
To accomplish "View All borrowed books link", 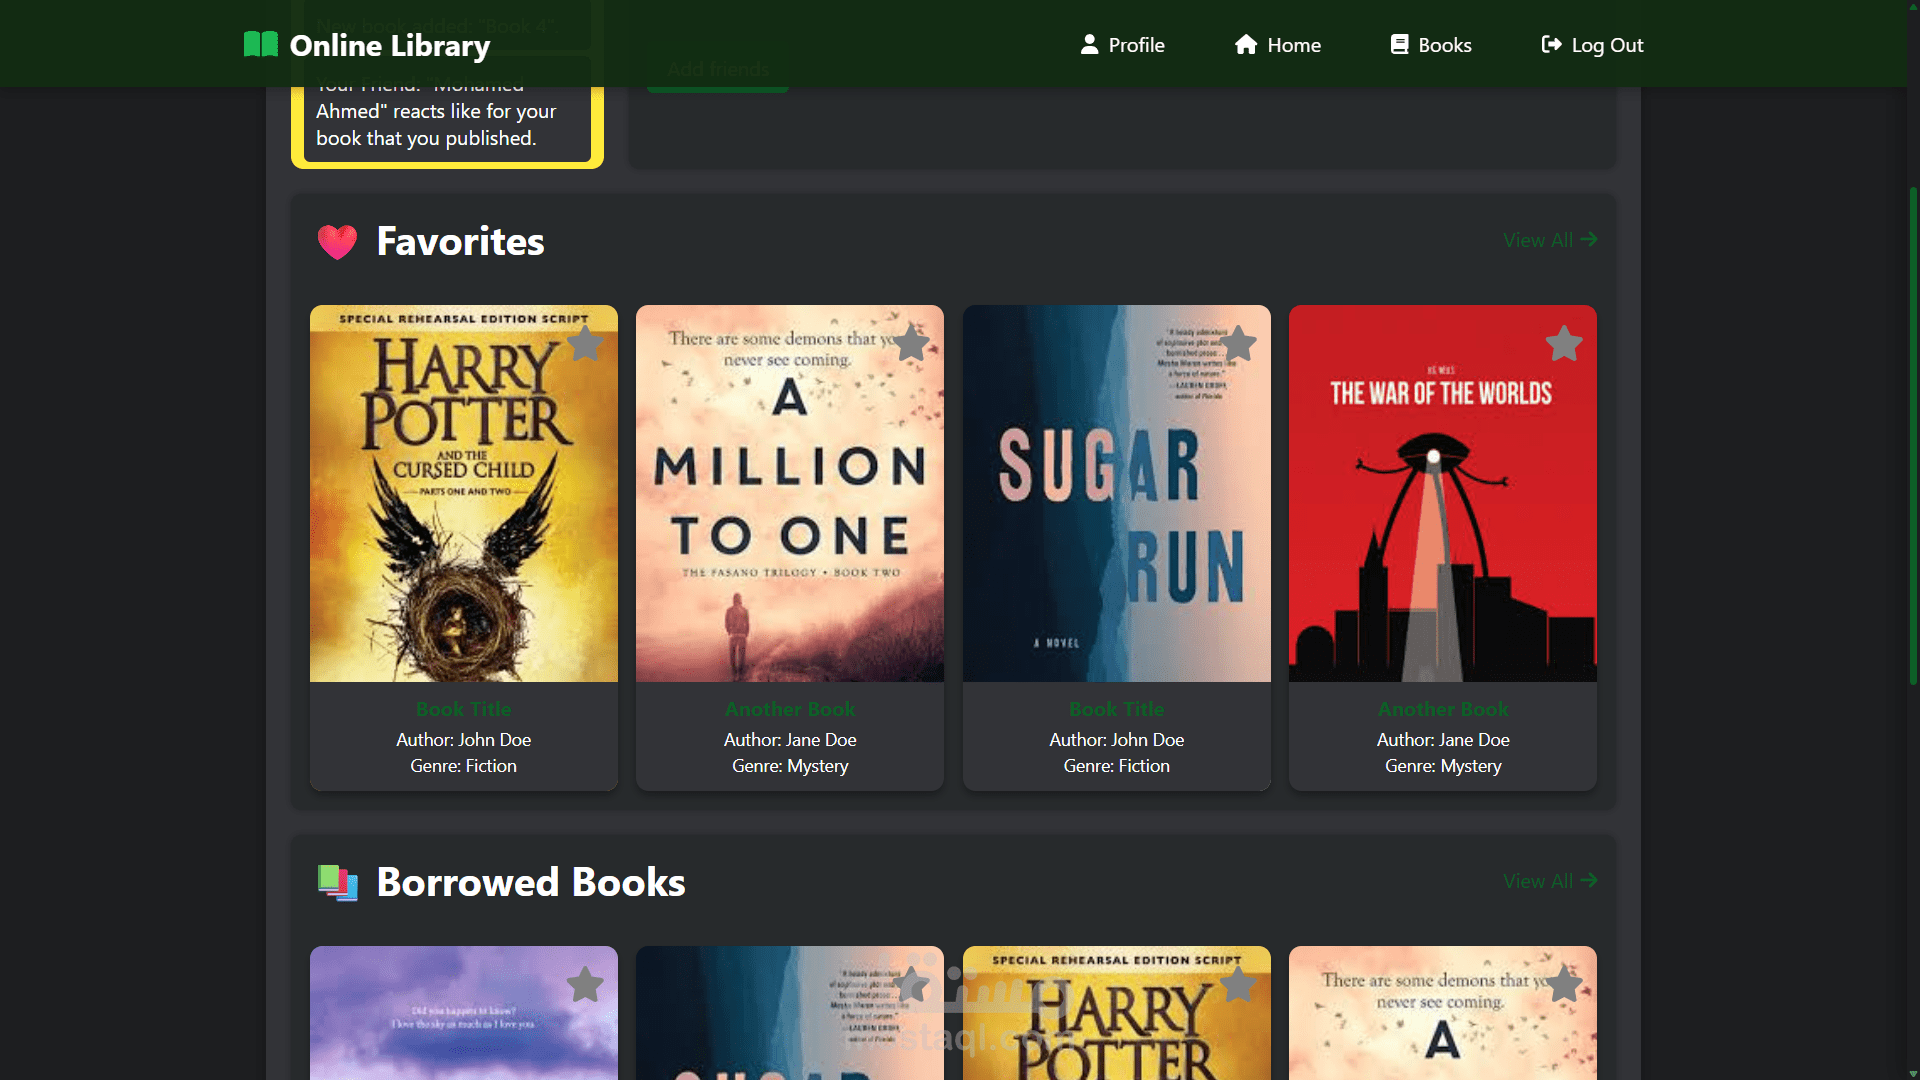I will click(x=1550, y=881).
